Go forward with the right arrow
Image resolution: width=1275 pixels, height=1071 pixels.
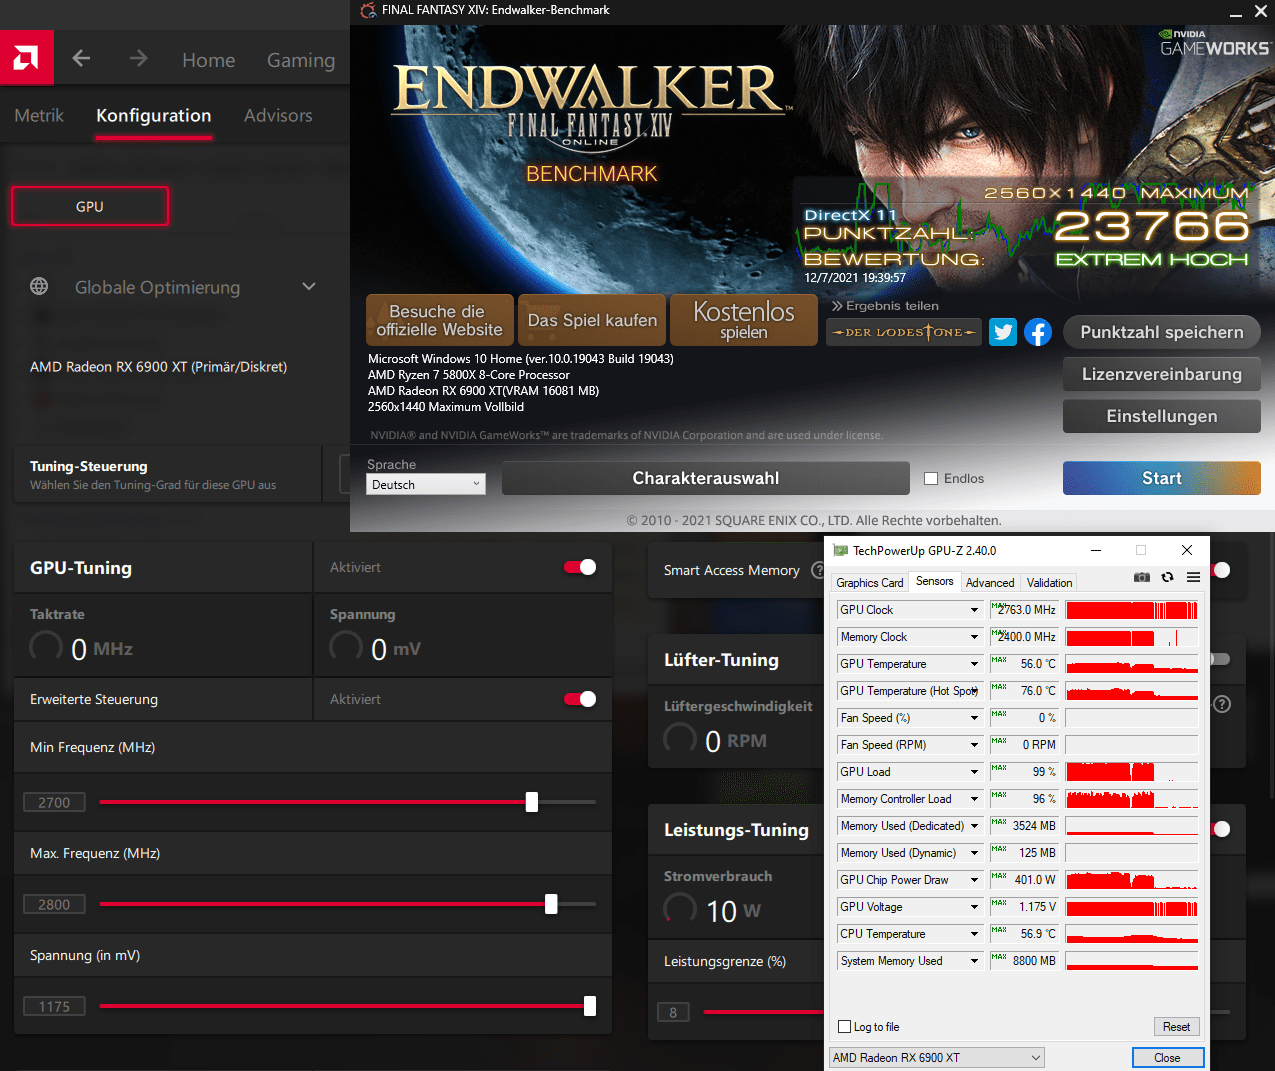pos(138,59)
